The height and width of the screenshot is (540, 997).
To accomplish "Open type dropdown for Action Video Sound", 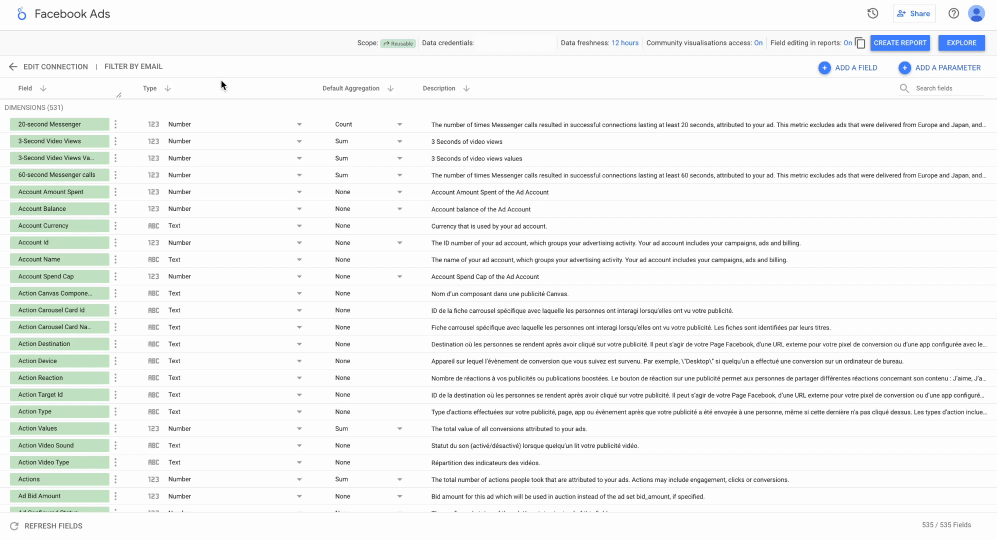I will pyautogui.click(x=299, y=445).
